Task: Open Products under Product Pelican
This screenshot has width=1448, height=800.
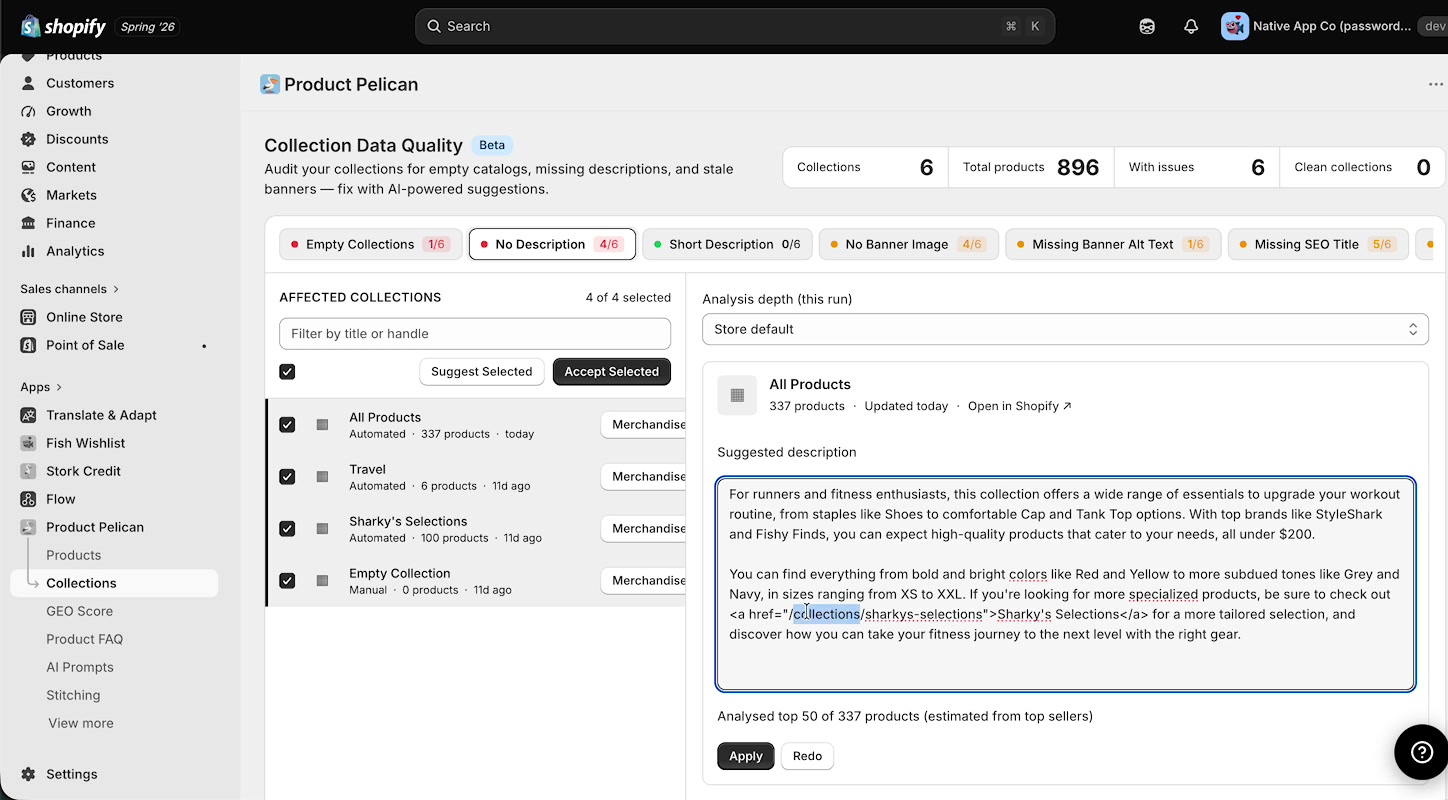Action: pos(73,555)
